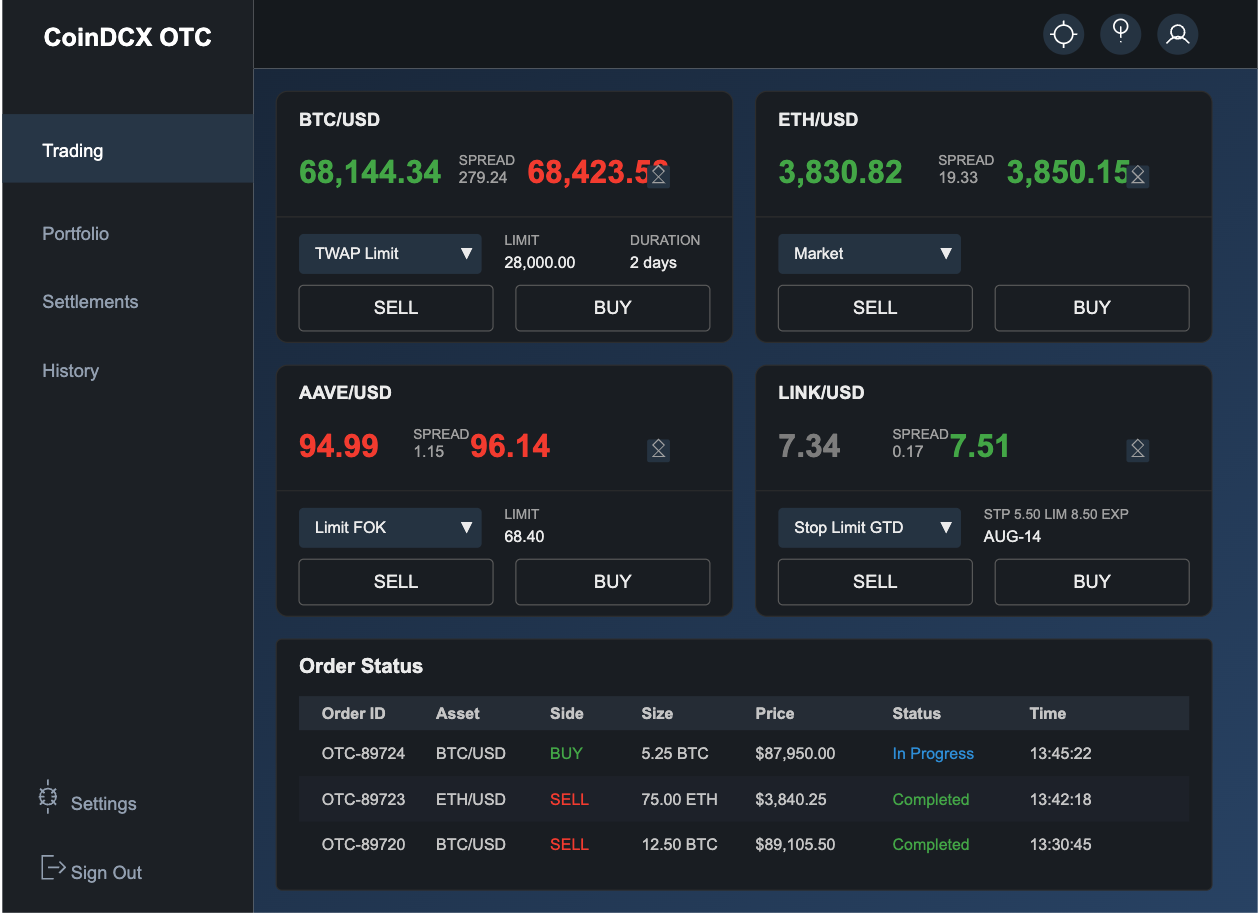Click the time 13:45:22 cell
The width and height of the screenshot is (1260, 913).
1060,754
